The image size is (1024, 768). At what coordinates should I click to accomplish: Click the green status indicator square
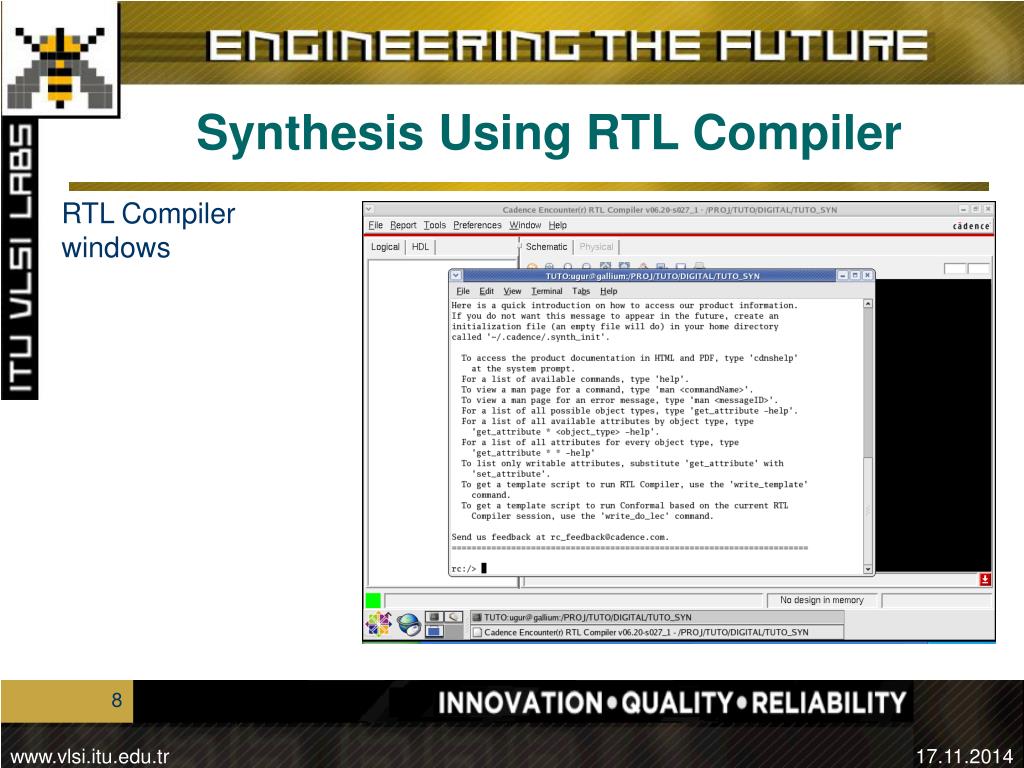point(373,600)
